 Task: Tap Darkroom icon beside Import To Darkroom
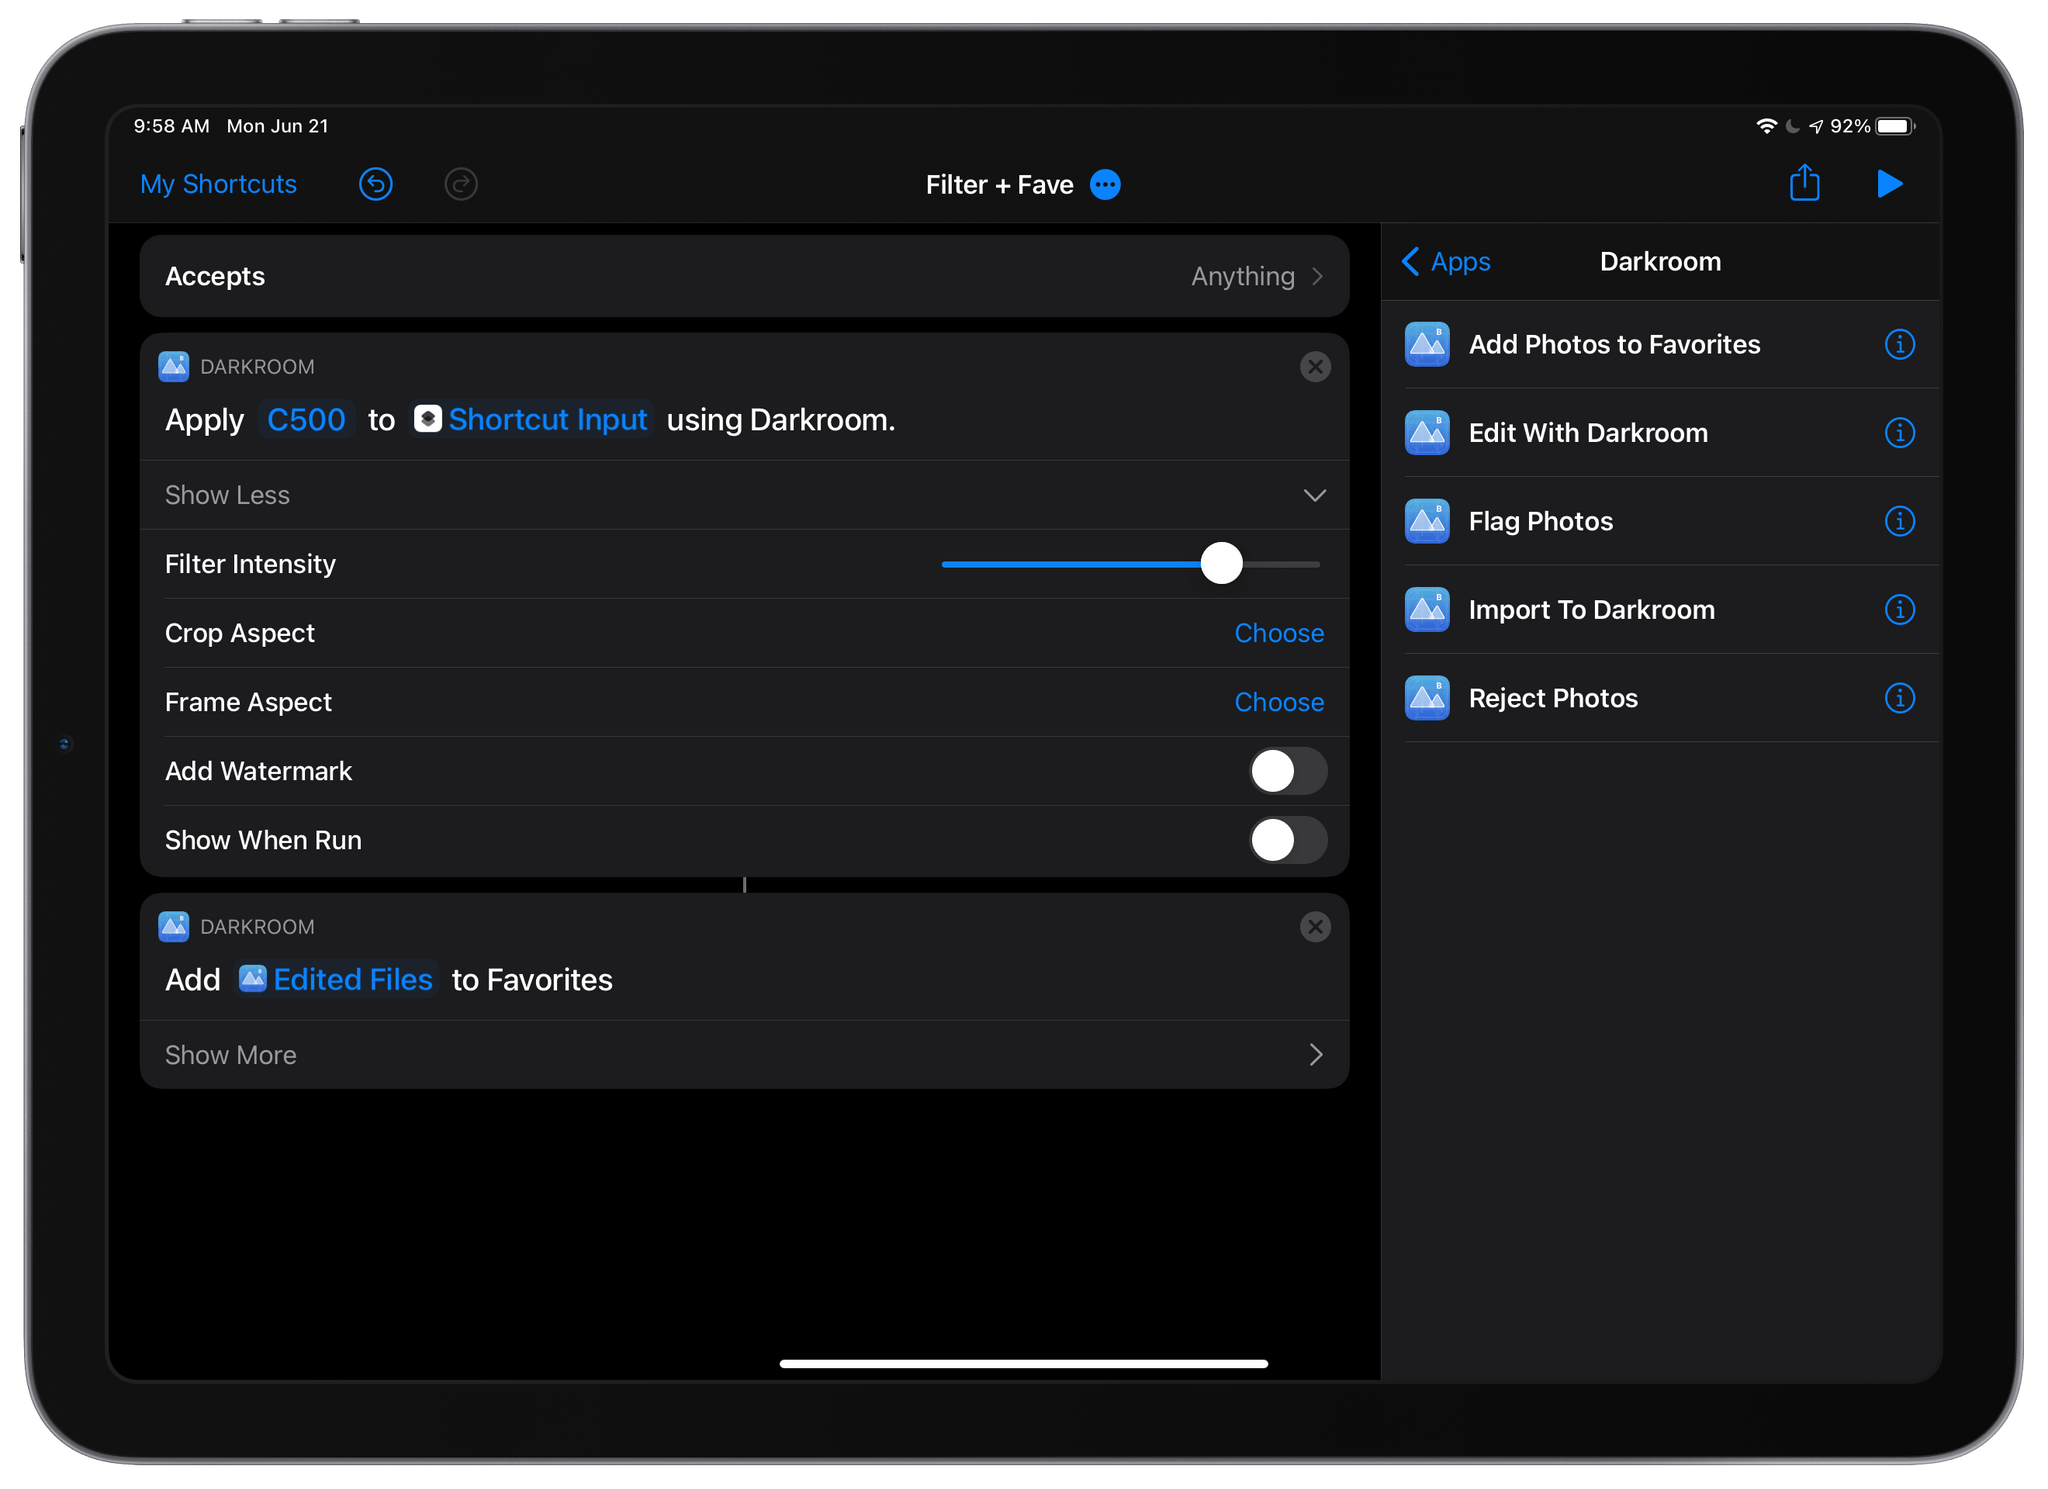[1427, 610]
